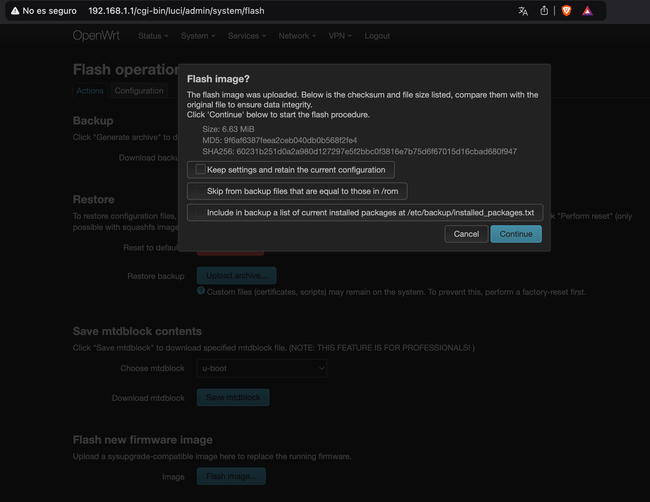The height and width of the screenshot is (502, 650).
Task: Click the info icon under Restore backup
Action: (x=201, y=291)
